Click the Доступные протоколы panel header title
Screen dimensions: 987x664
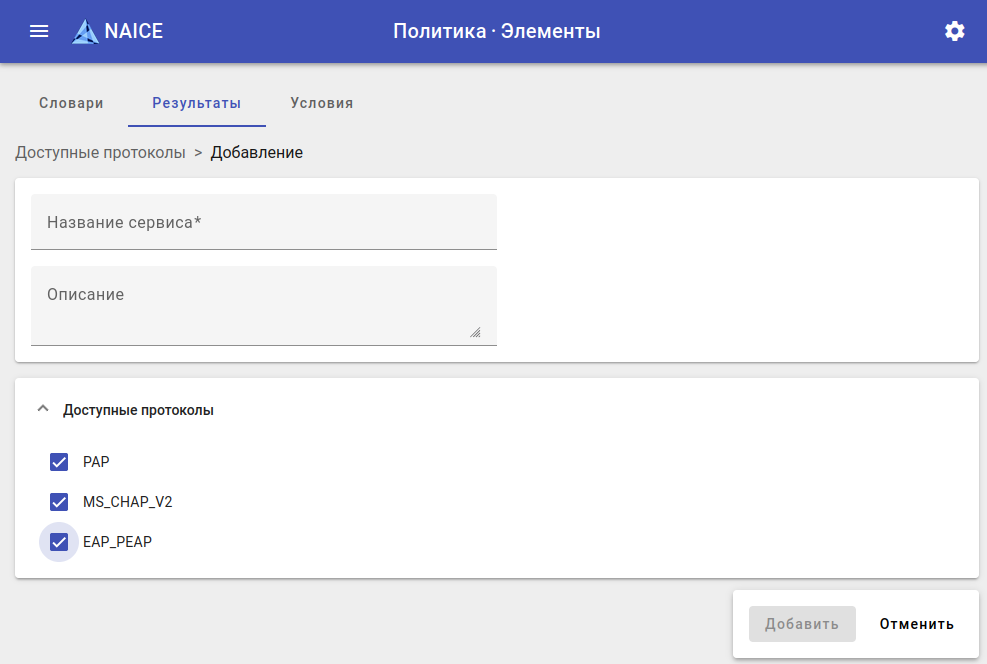(138, 410)
